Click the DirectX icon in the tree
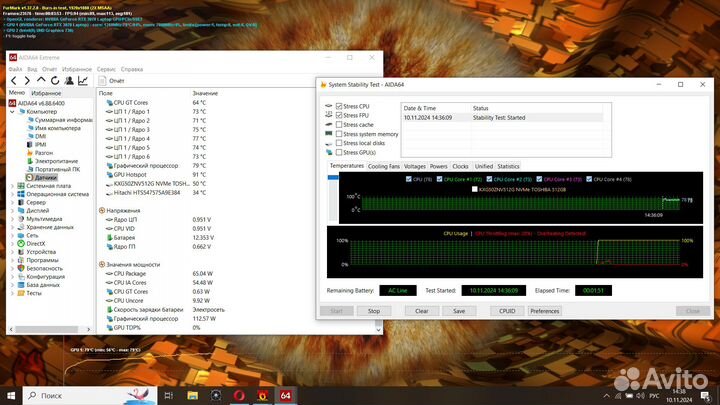Screen dimensions: 720x405 [x=21, y=244]
